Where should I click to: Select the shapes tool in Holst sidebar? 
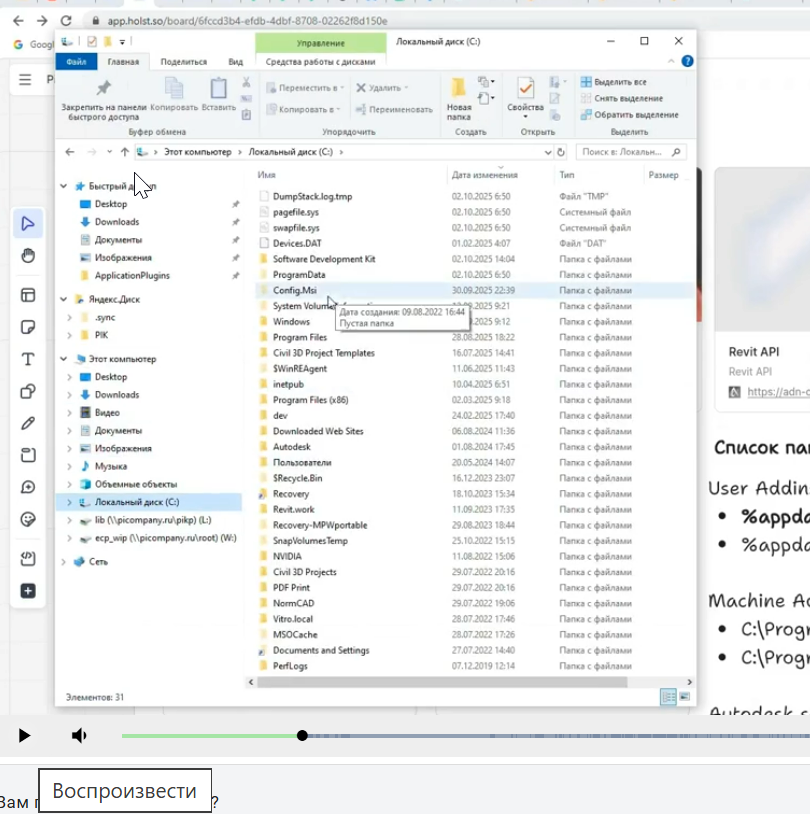pyautogui.click(x=28, y=391)
